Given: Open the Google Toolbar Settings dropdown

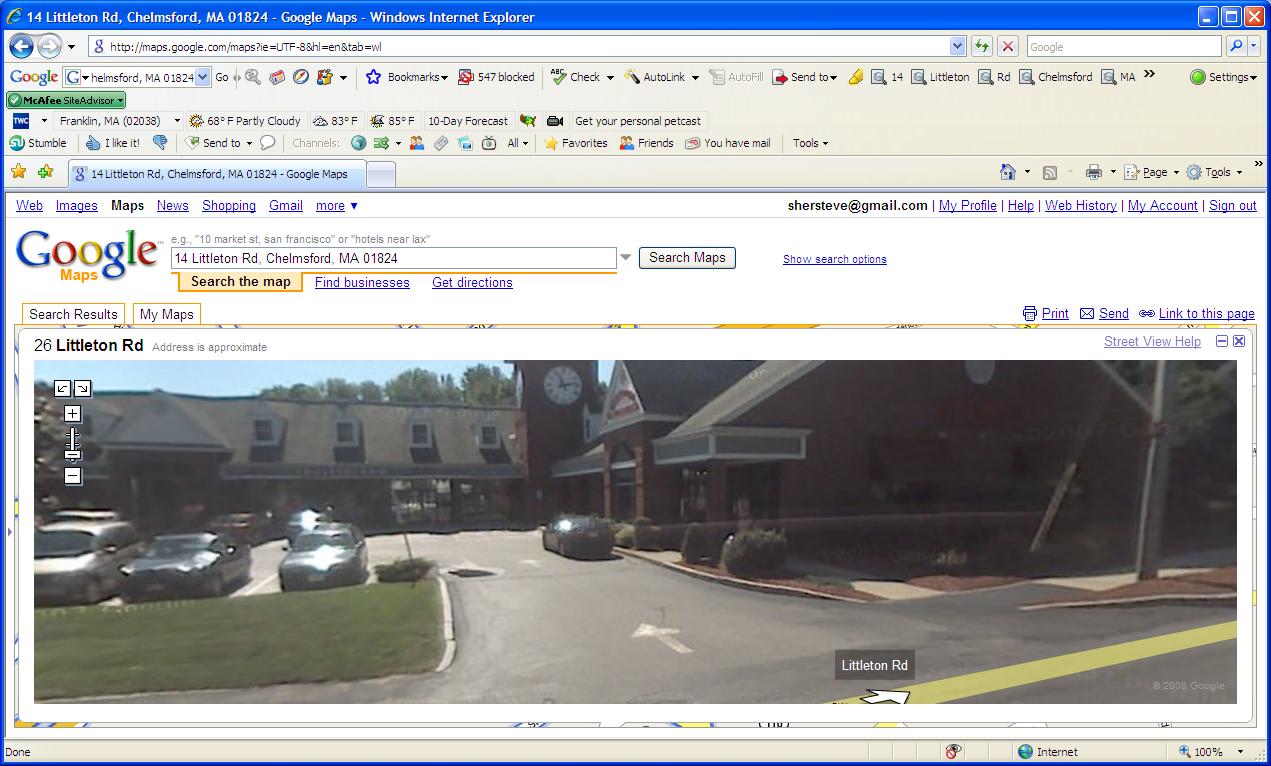Looking at the screenshot, I should [x=1223, y=77].
